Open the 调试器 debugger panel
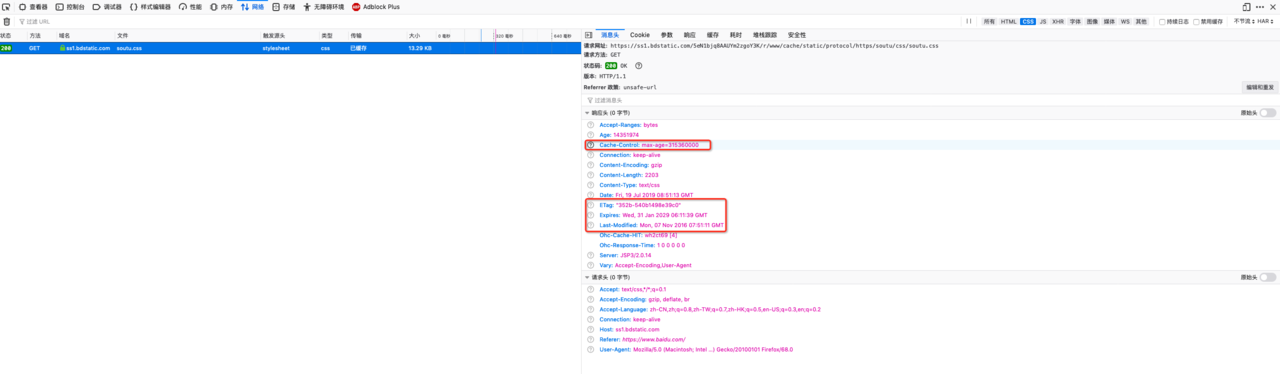This screenshot has height=374, width=1280. [107, 6]
